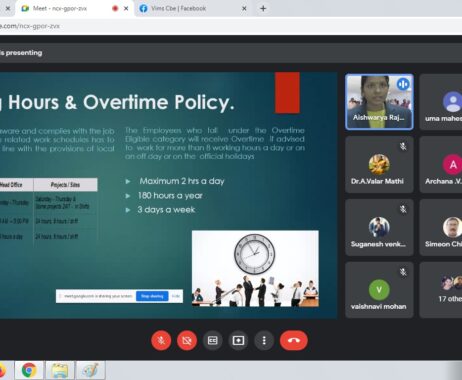Click muted mic icon on Suganesh tile
Image resolution: width=462 pixels, height=380 pixels.
point(403,209)
